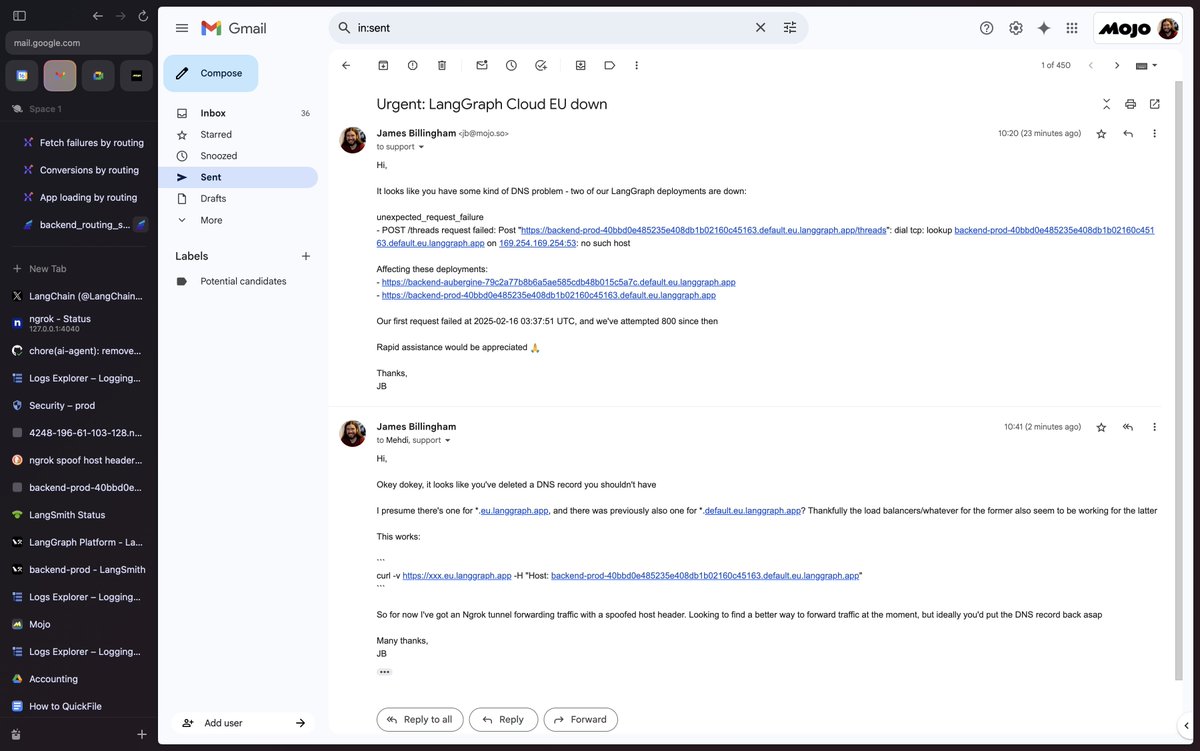This screenshot has width=1200, height=751.
Task: Click mail.google.com URL bar
Action: point(79,43)
